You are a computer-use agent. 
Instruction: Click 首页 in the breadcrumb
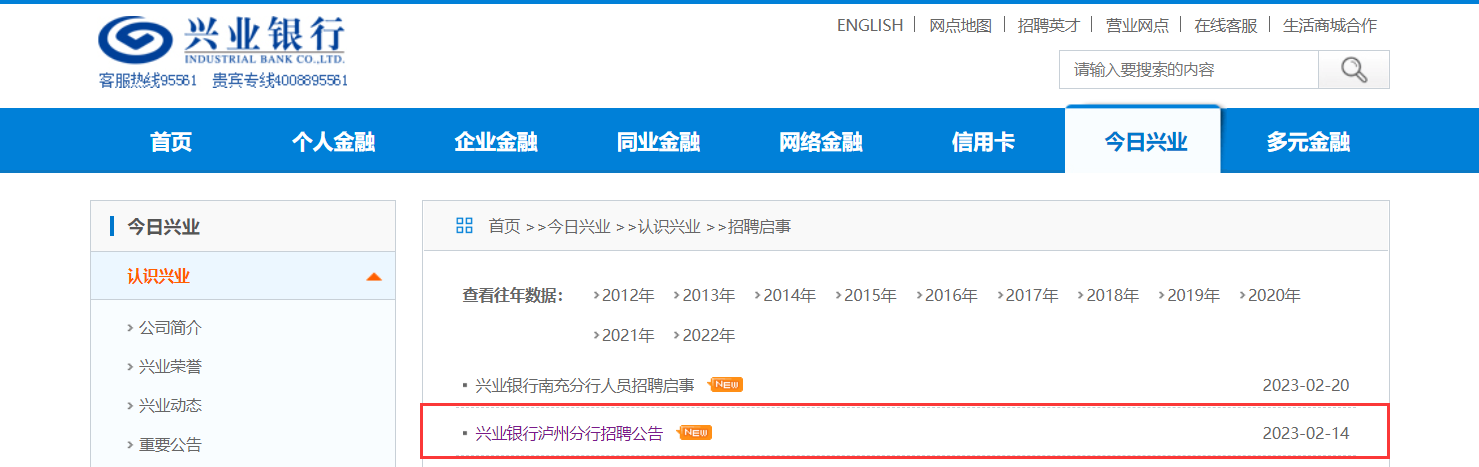point(504,227)
